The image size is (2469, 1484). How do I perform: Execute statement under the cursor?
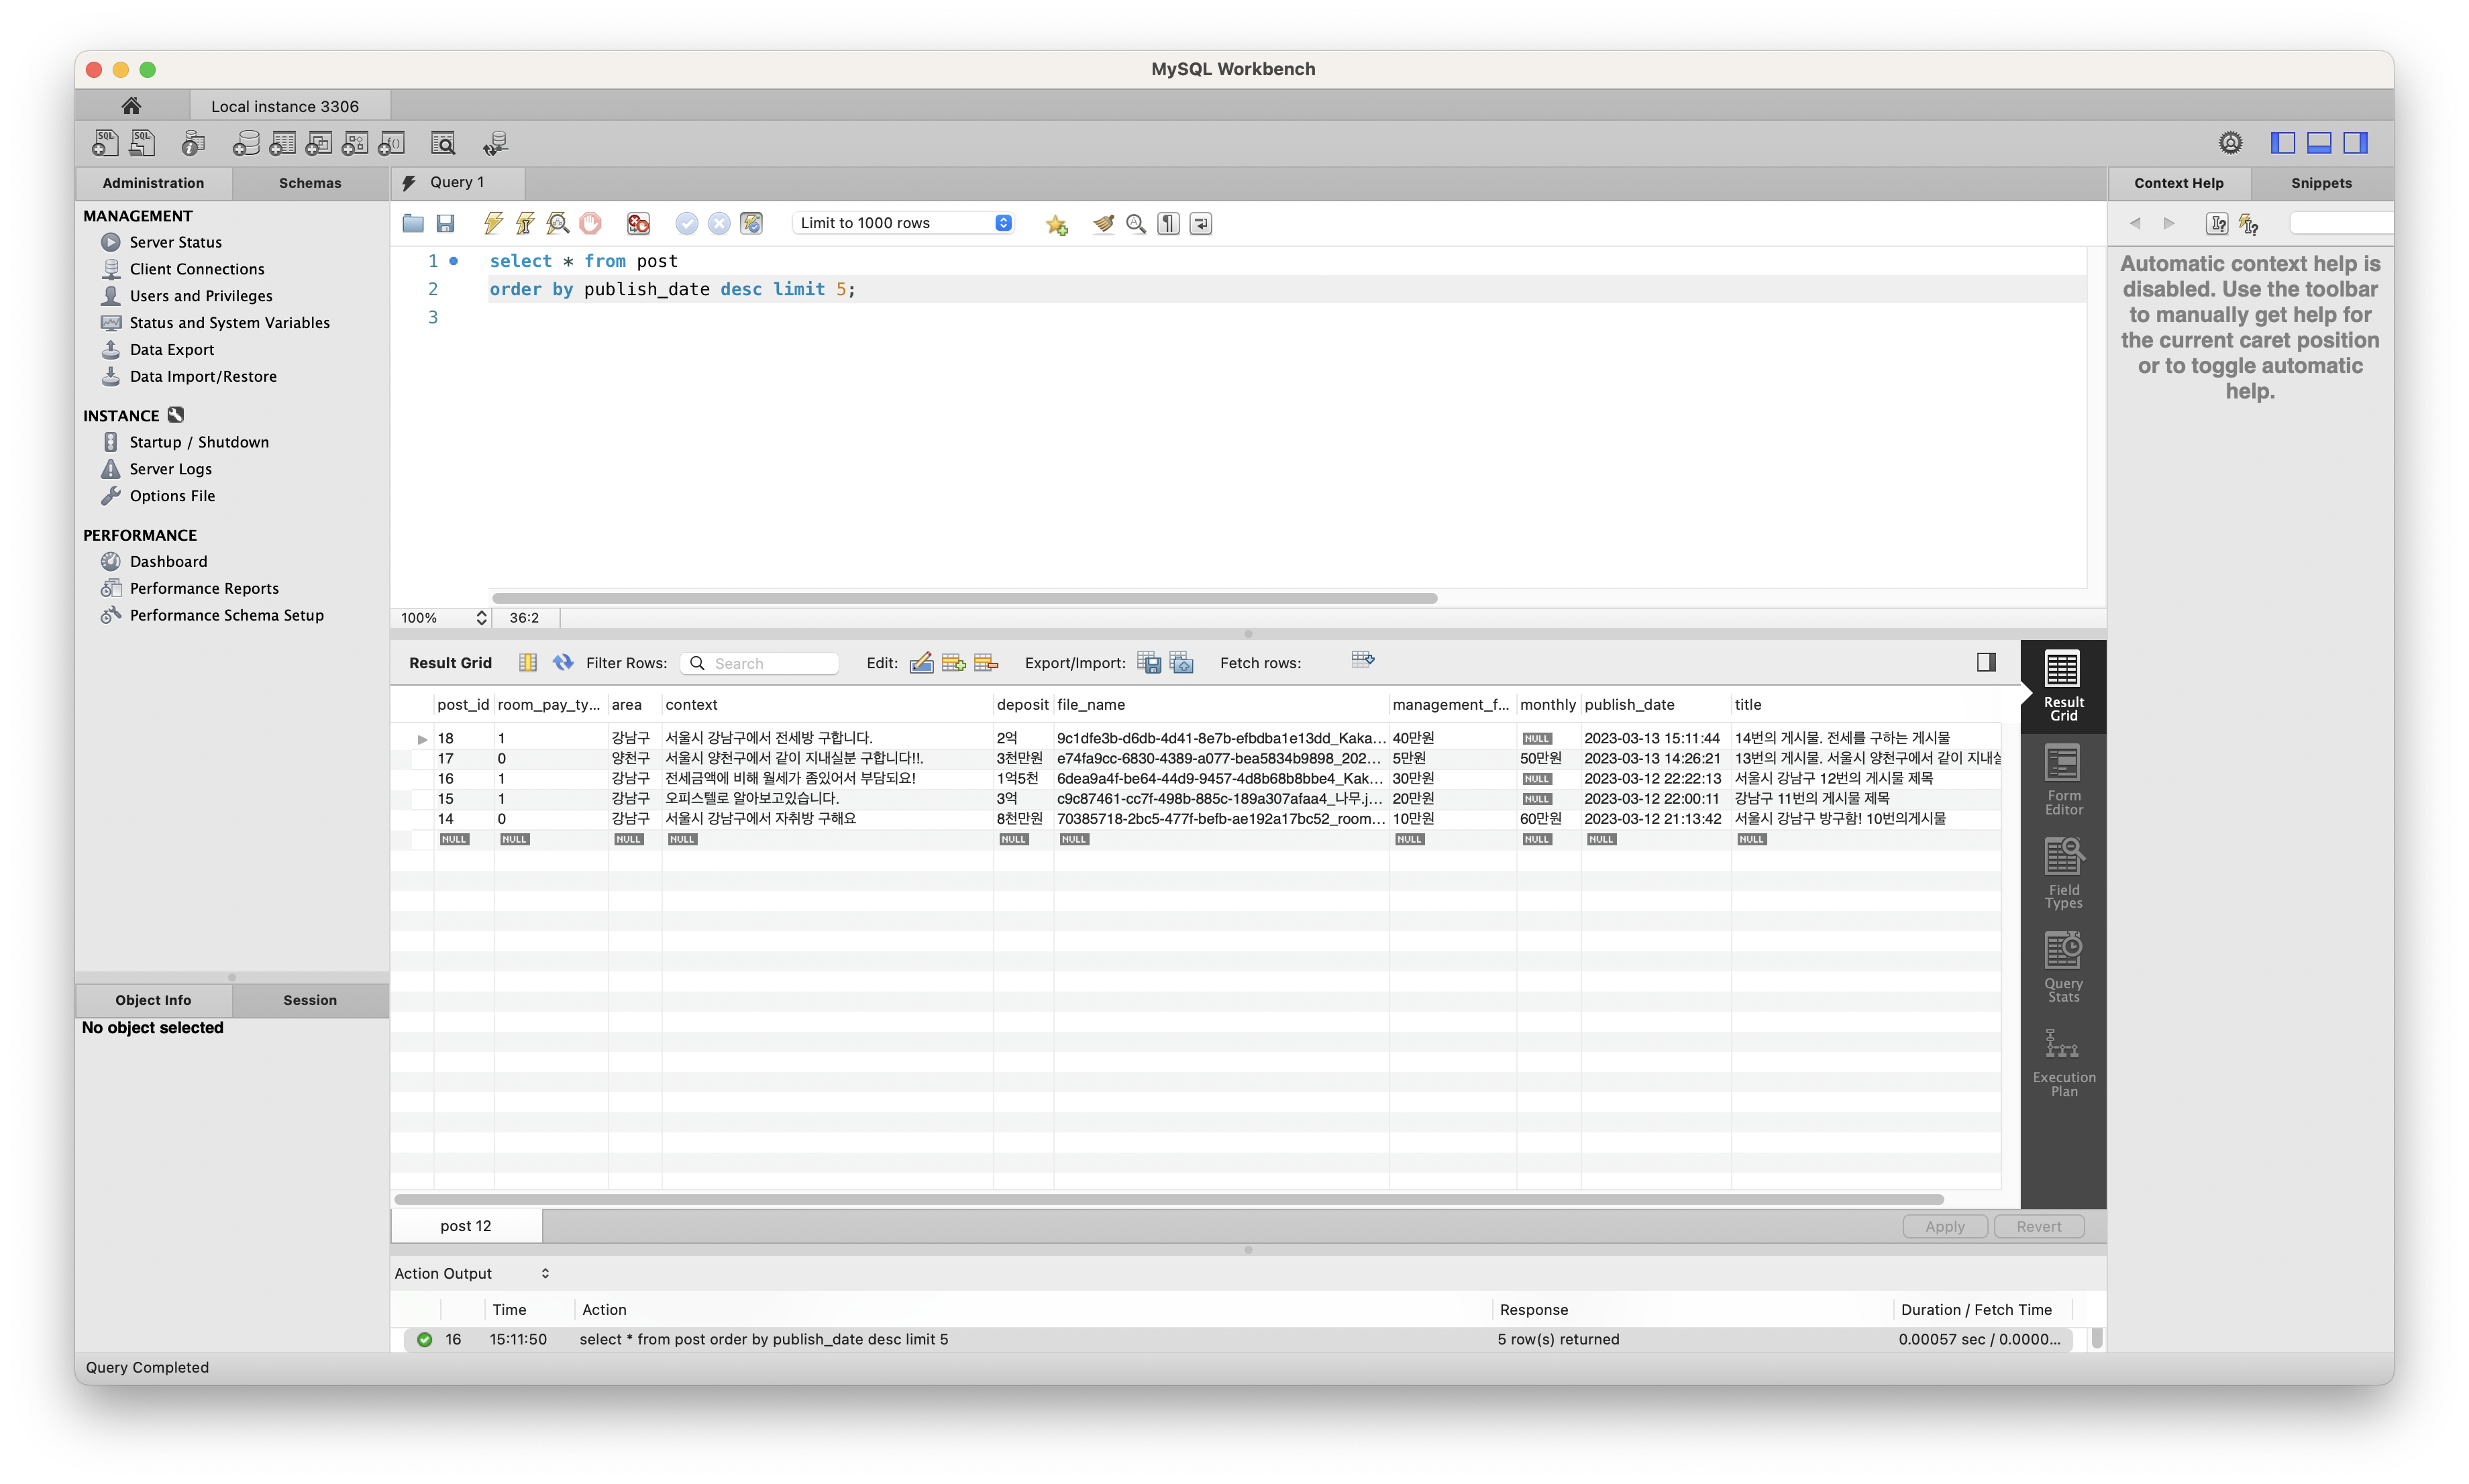click(x=525, y=223)
